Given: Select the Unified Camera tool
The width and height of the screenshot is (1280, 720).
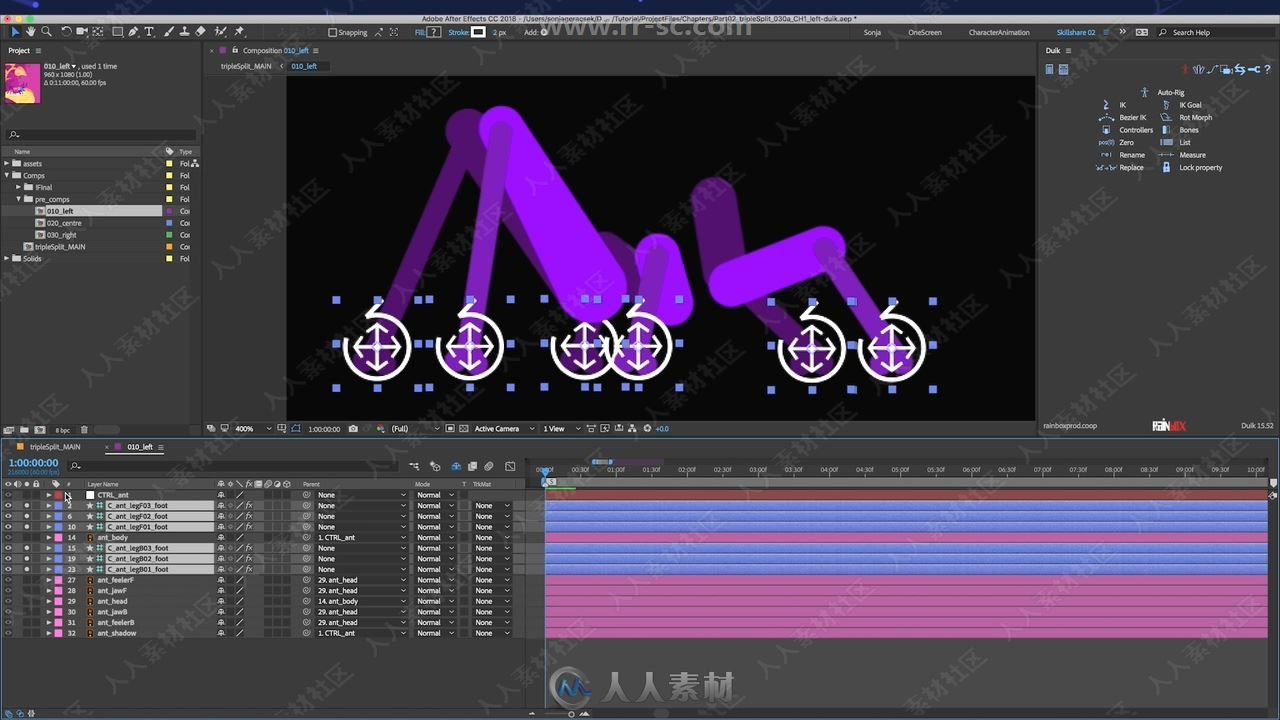Looking at the screenshot, I should [x=83, y=32].
